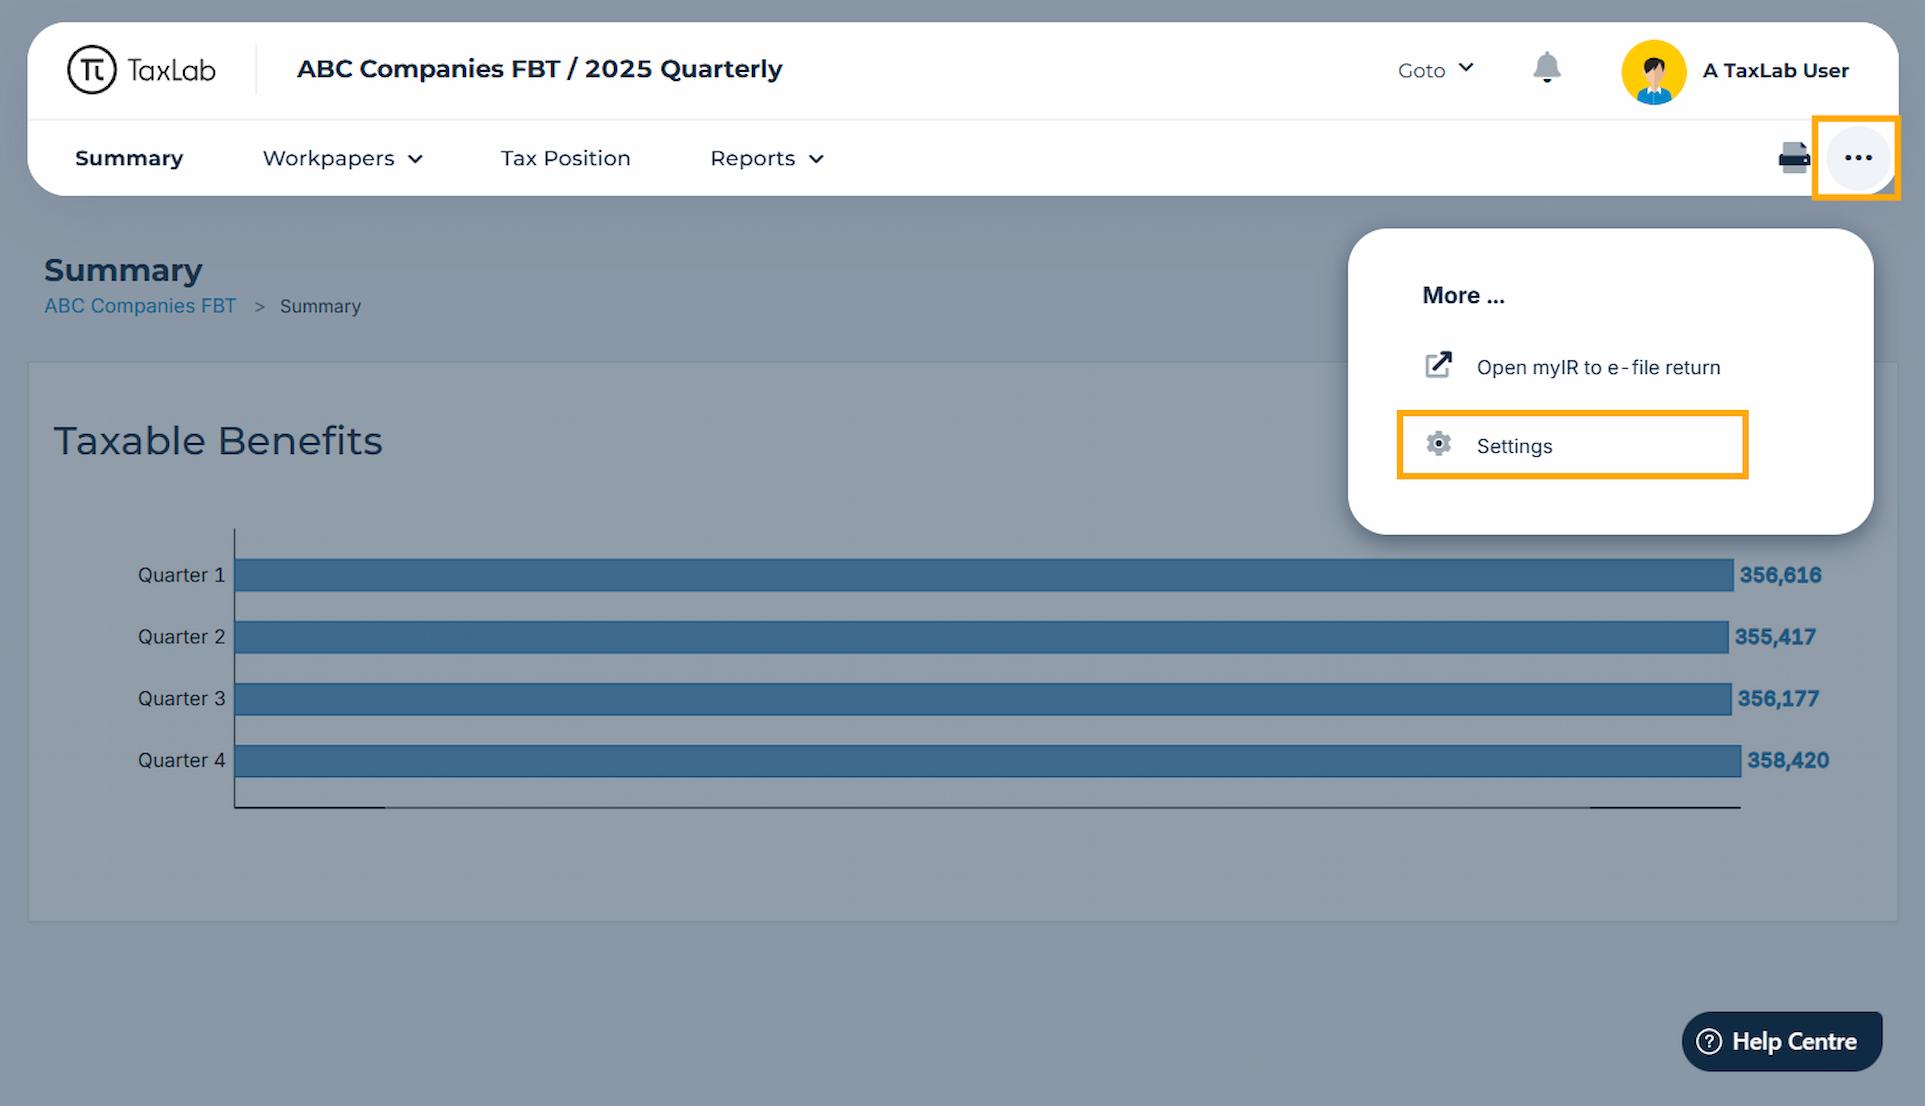Select Open myIR to e-file return
The image size is (1925, 1106).
pyautogui.click(x=1597, y=367)
